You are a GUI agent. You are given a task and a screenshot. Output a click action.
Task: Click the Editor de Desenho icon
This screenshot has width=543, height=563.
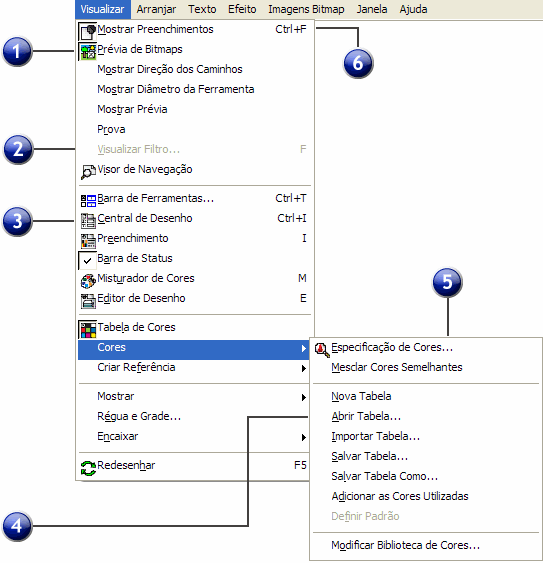88,301
